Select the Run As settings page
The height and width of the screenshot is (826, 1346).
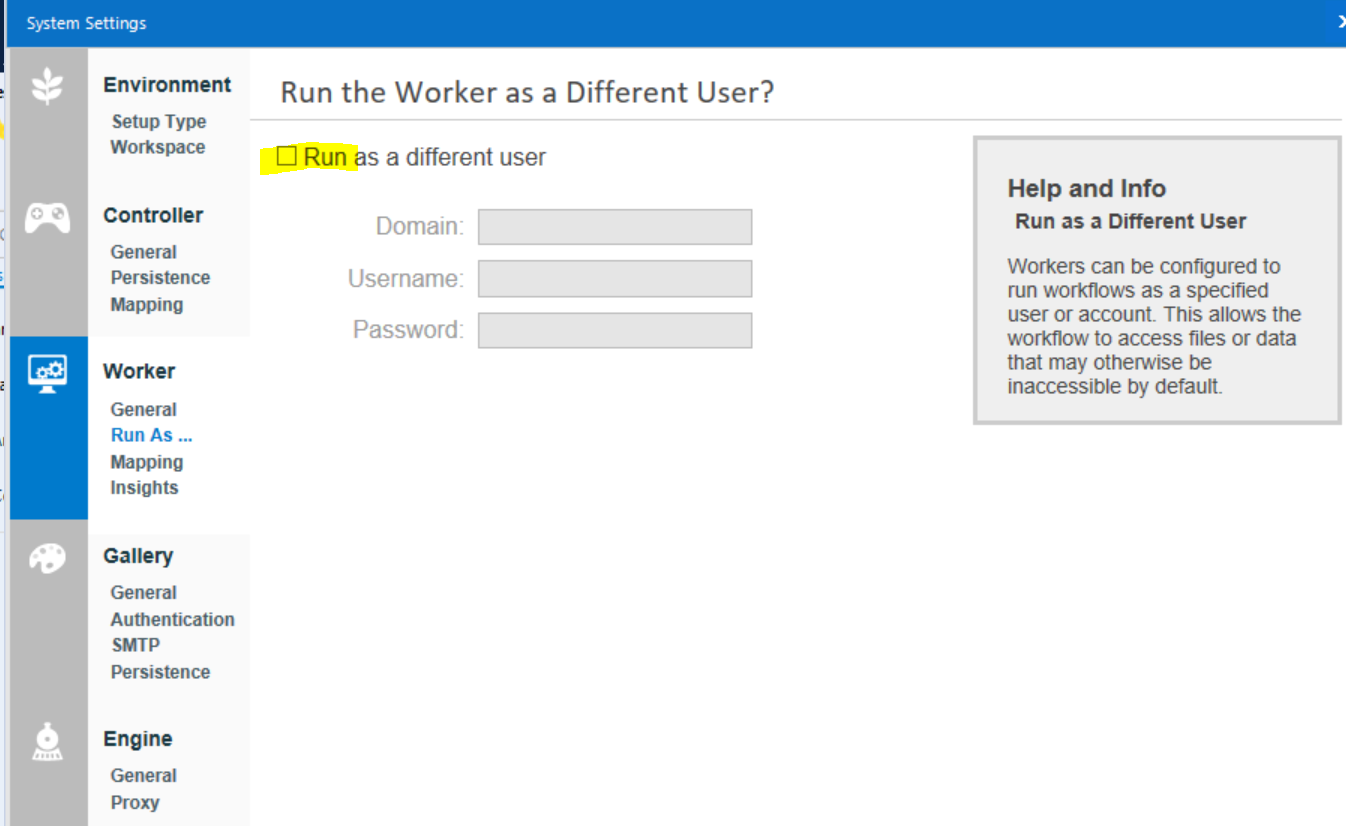click(x=151, y=435)
